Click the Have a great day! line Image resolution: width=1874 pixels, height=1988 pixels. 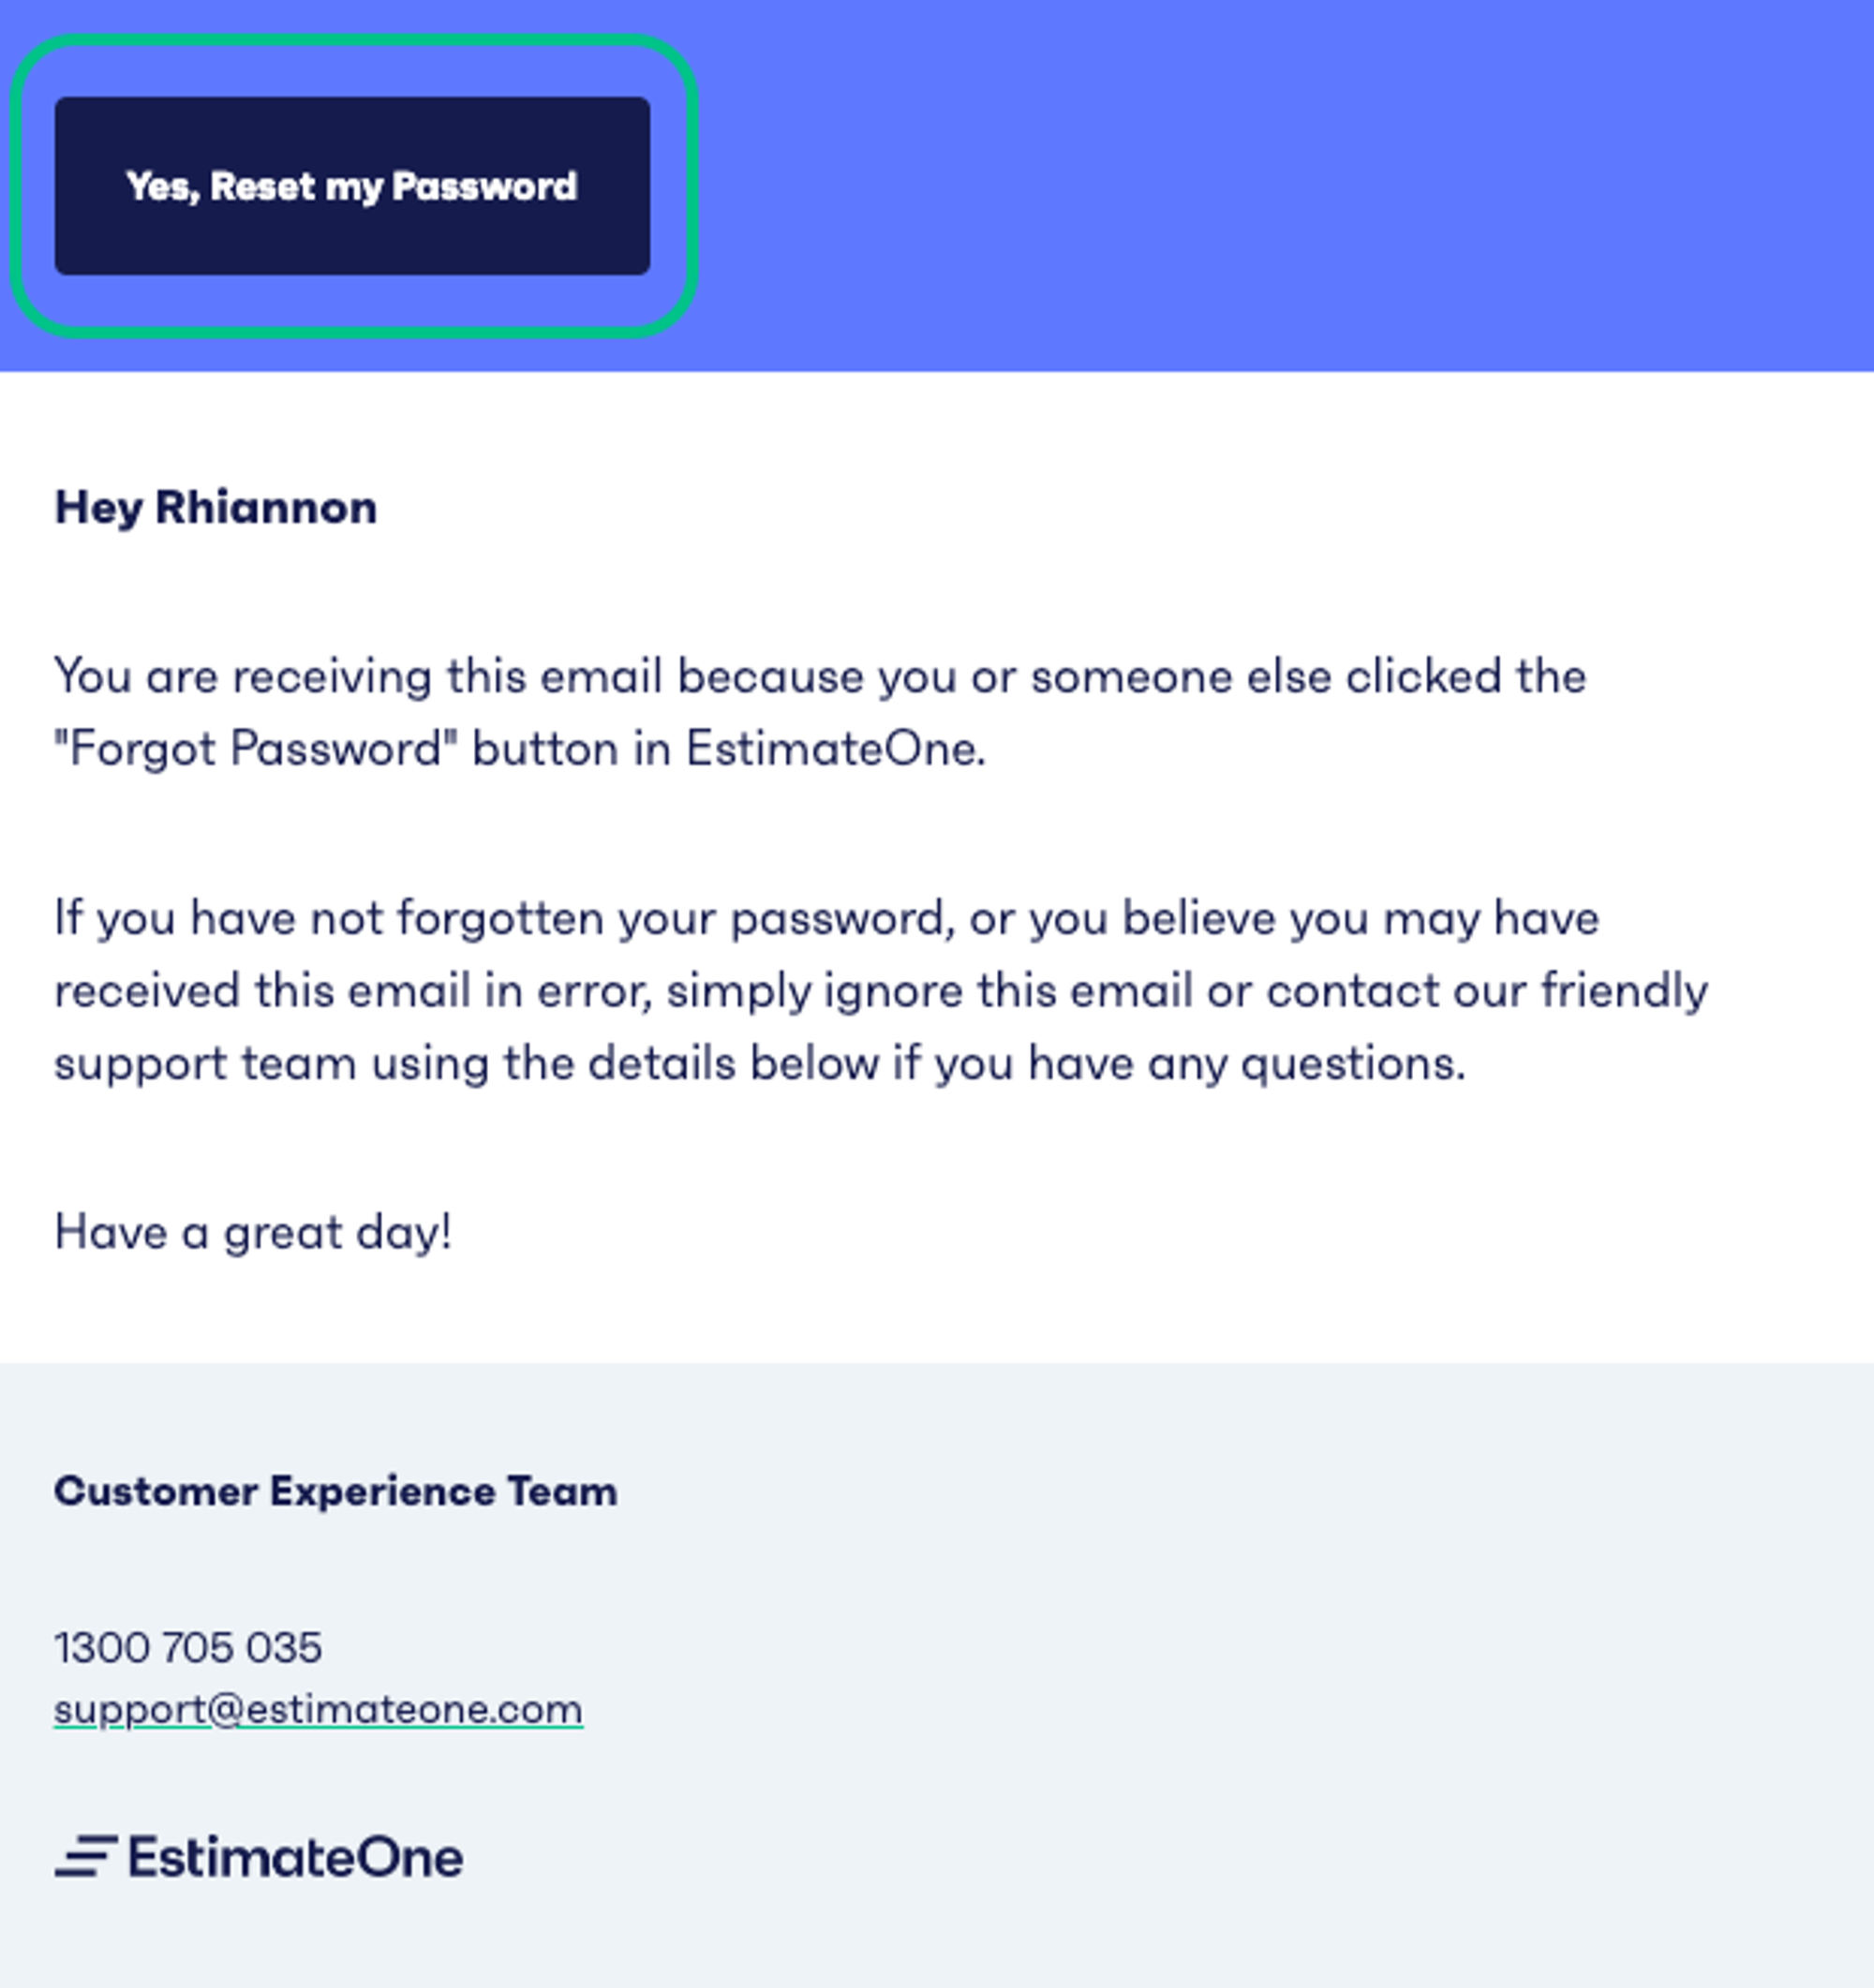coord(253,1232)
